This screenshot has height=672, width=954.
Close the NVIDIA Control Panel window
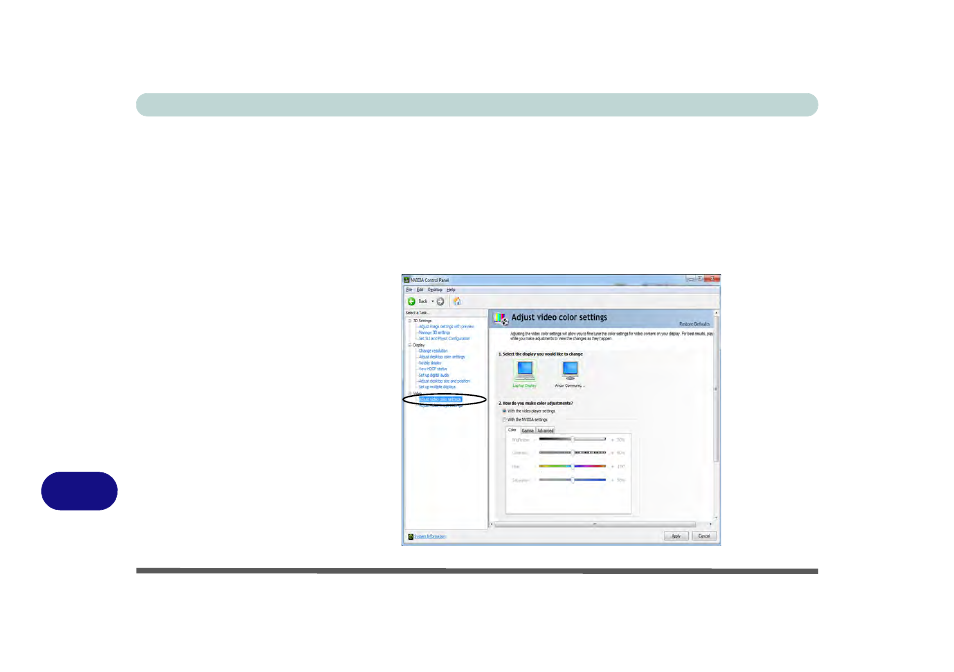pyautogui.click(x=713, y=279)
